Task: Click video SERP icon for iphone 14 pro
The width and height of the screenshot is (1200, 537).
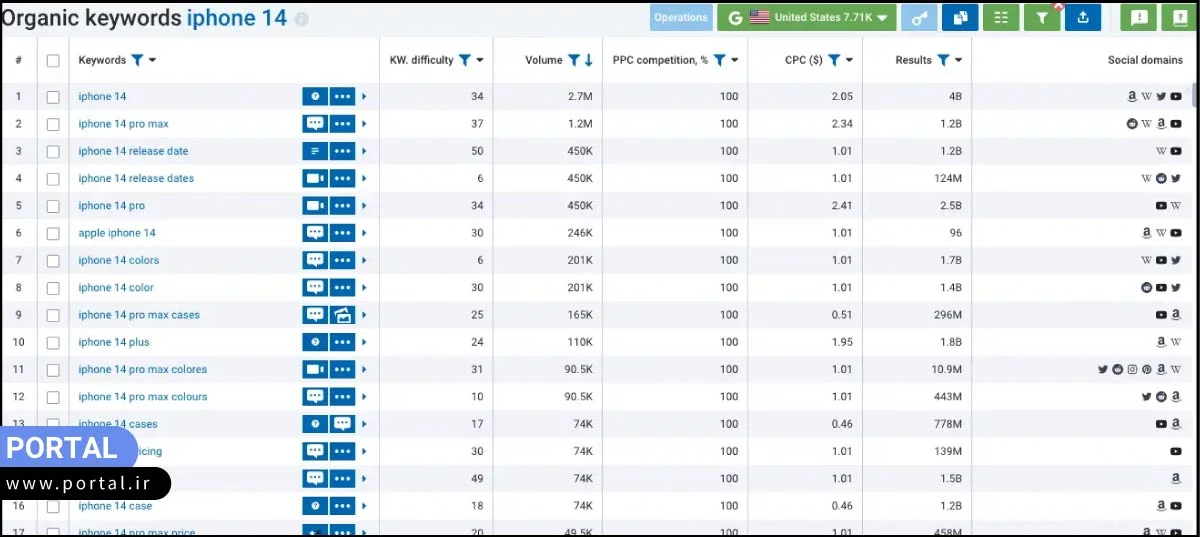Action: point(315,206)
